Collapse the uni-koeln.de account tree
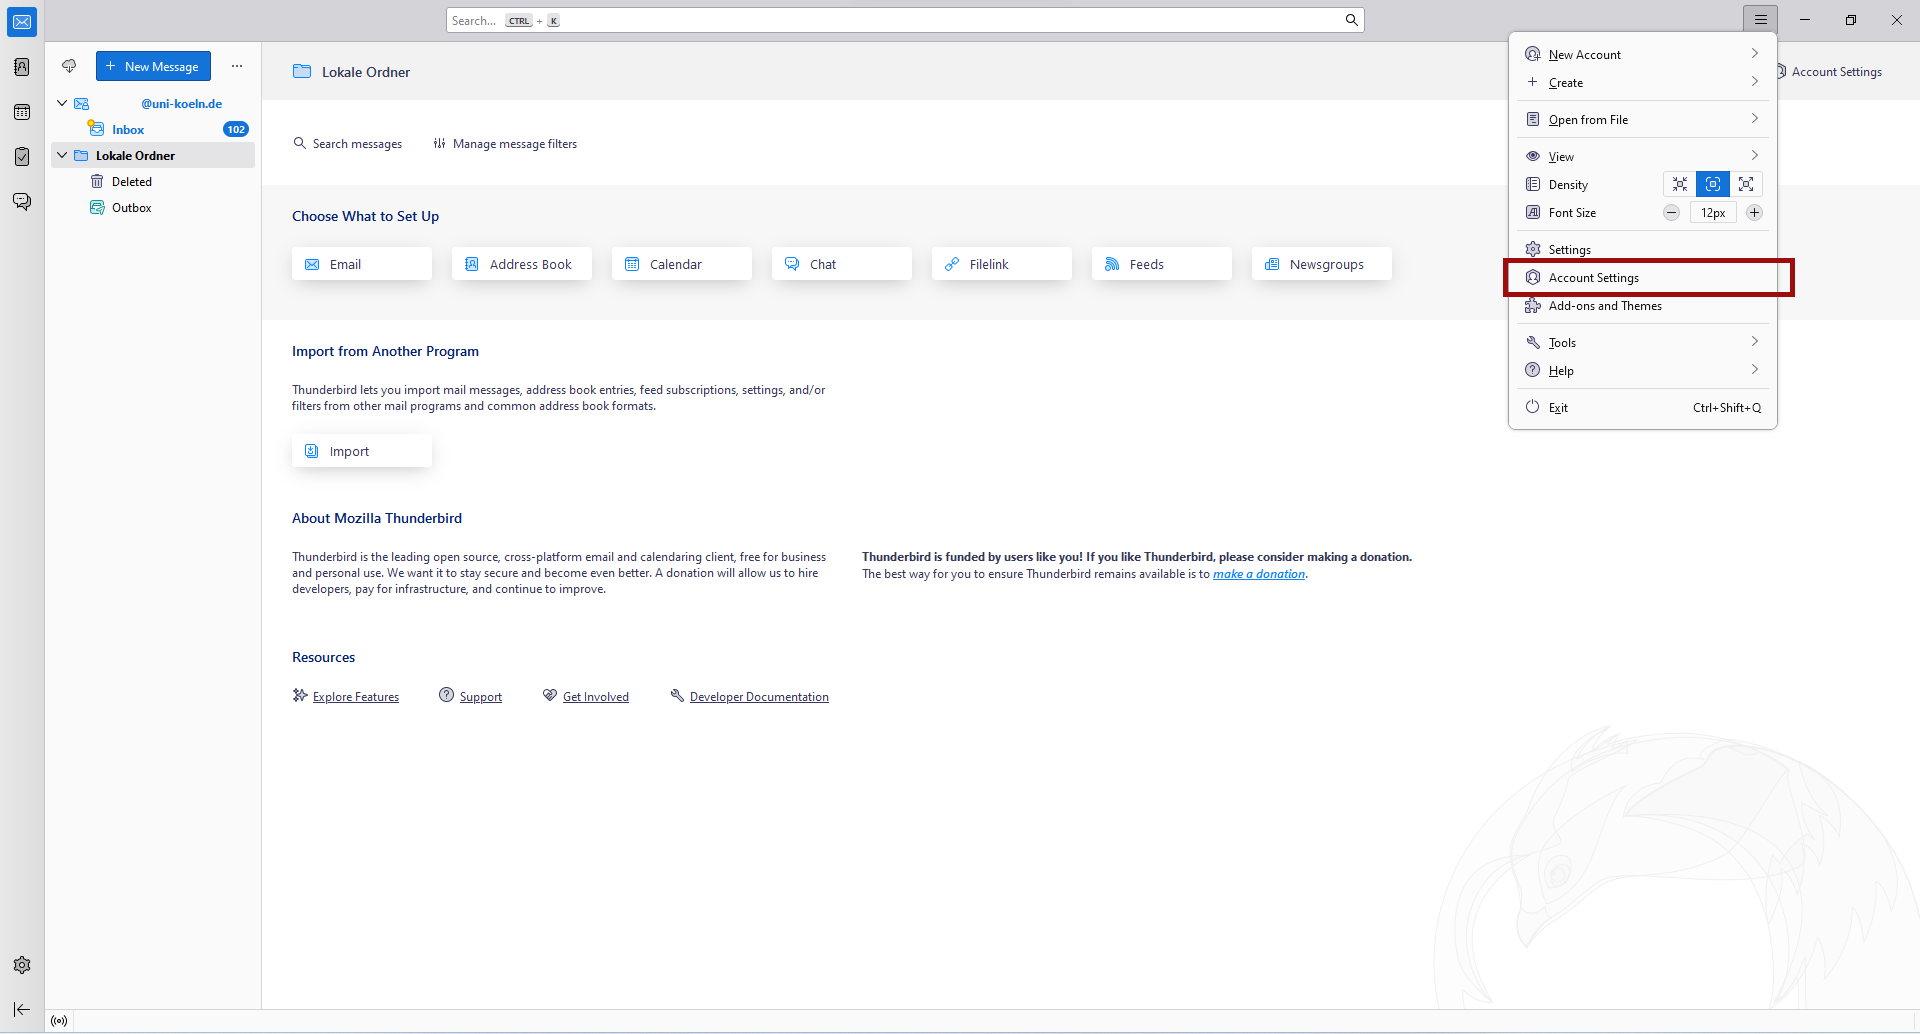1920x1034 pixels. pyautogui.click(x=62, y=103)
